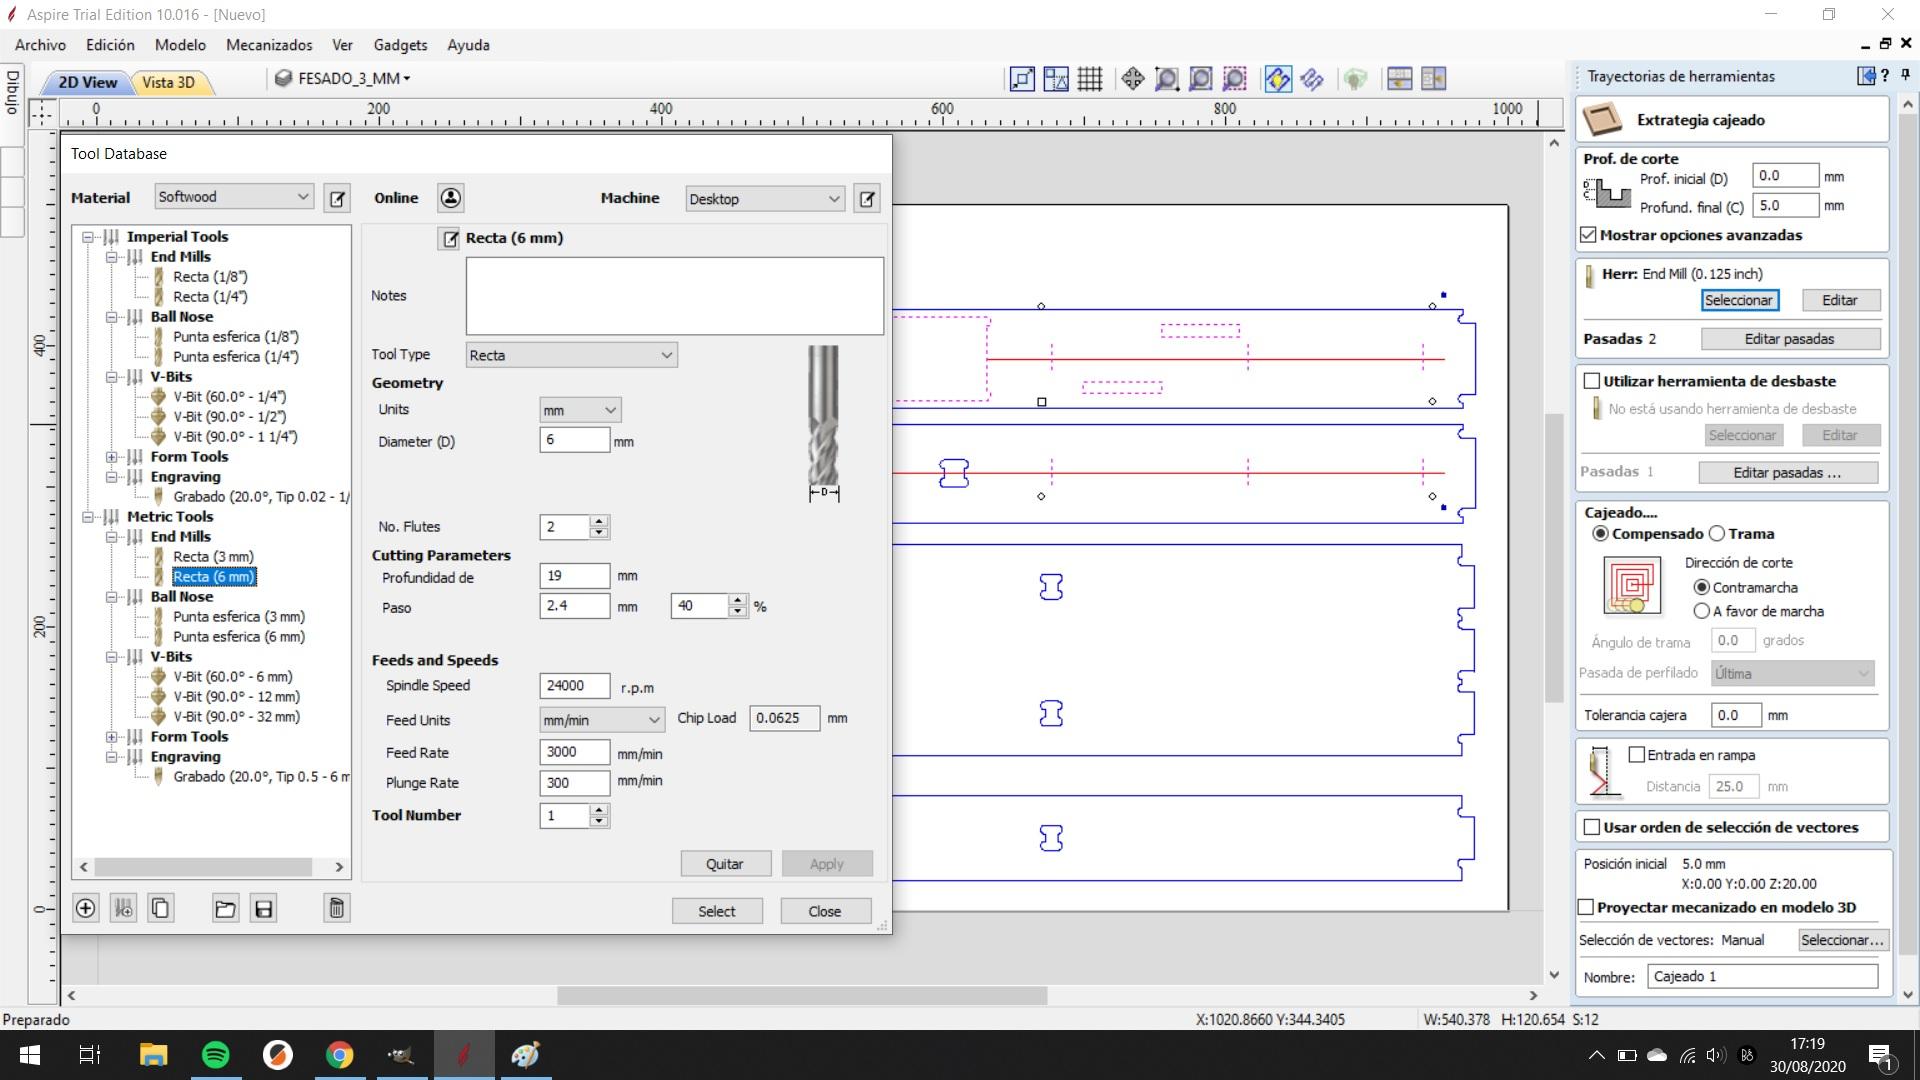Select Contramarcha cutting direction radio

[1701, 587]
